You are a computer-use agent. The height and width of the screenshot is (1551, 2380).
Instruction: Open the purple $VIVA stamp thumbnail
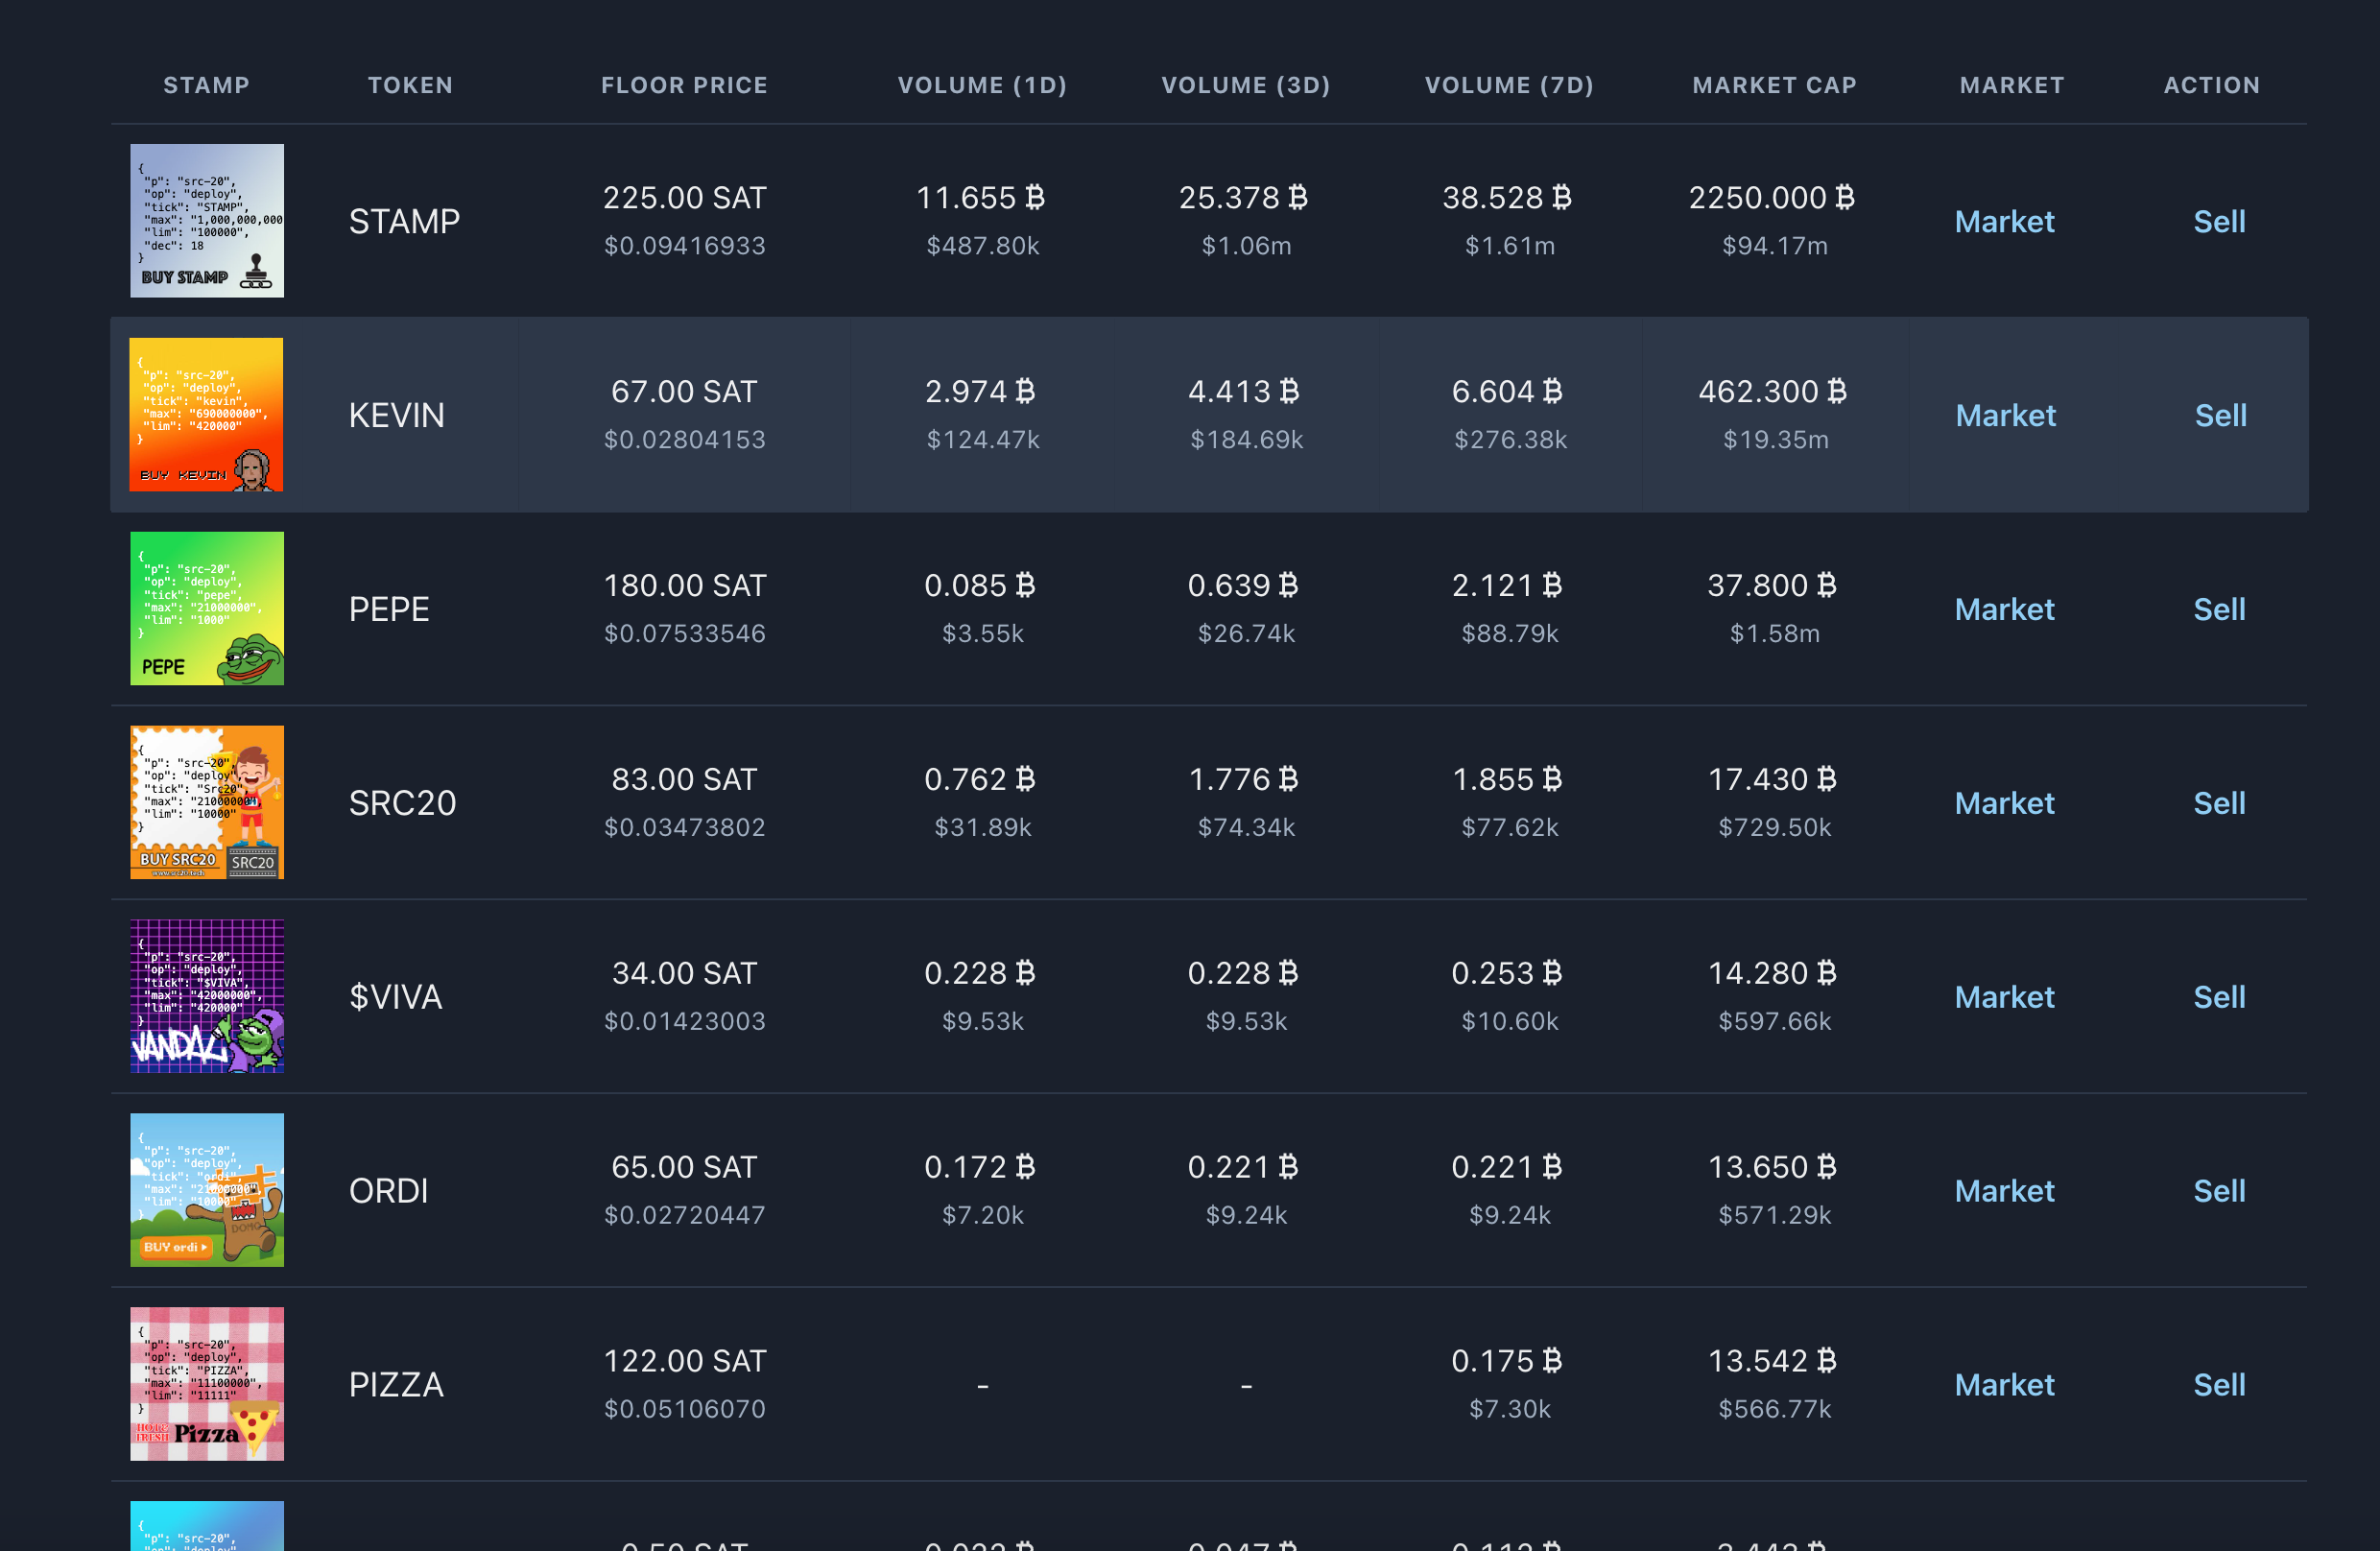(x=207, y=997)
